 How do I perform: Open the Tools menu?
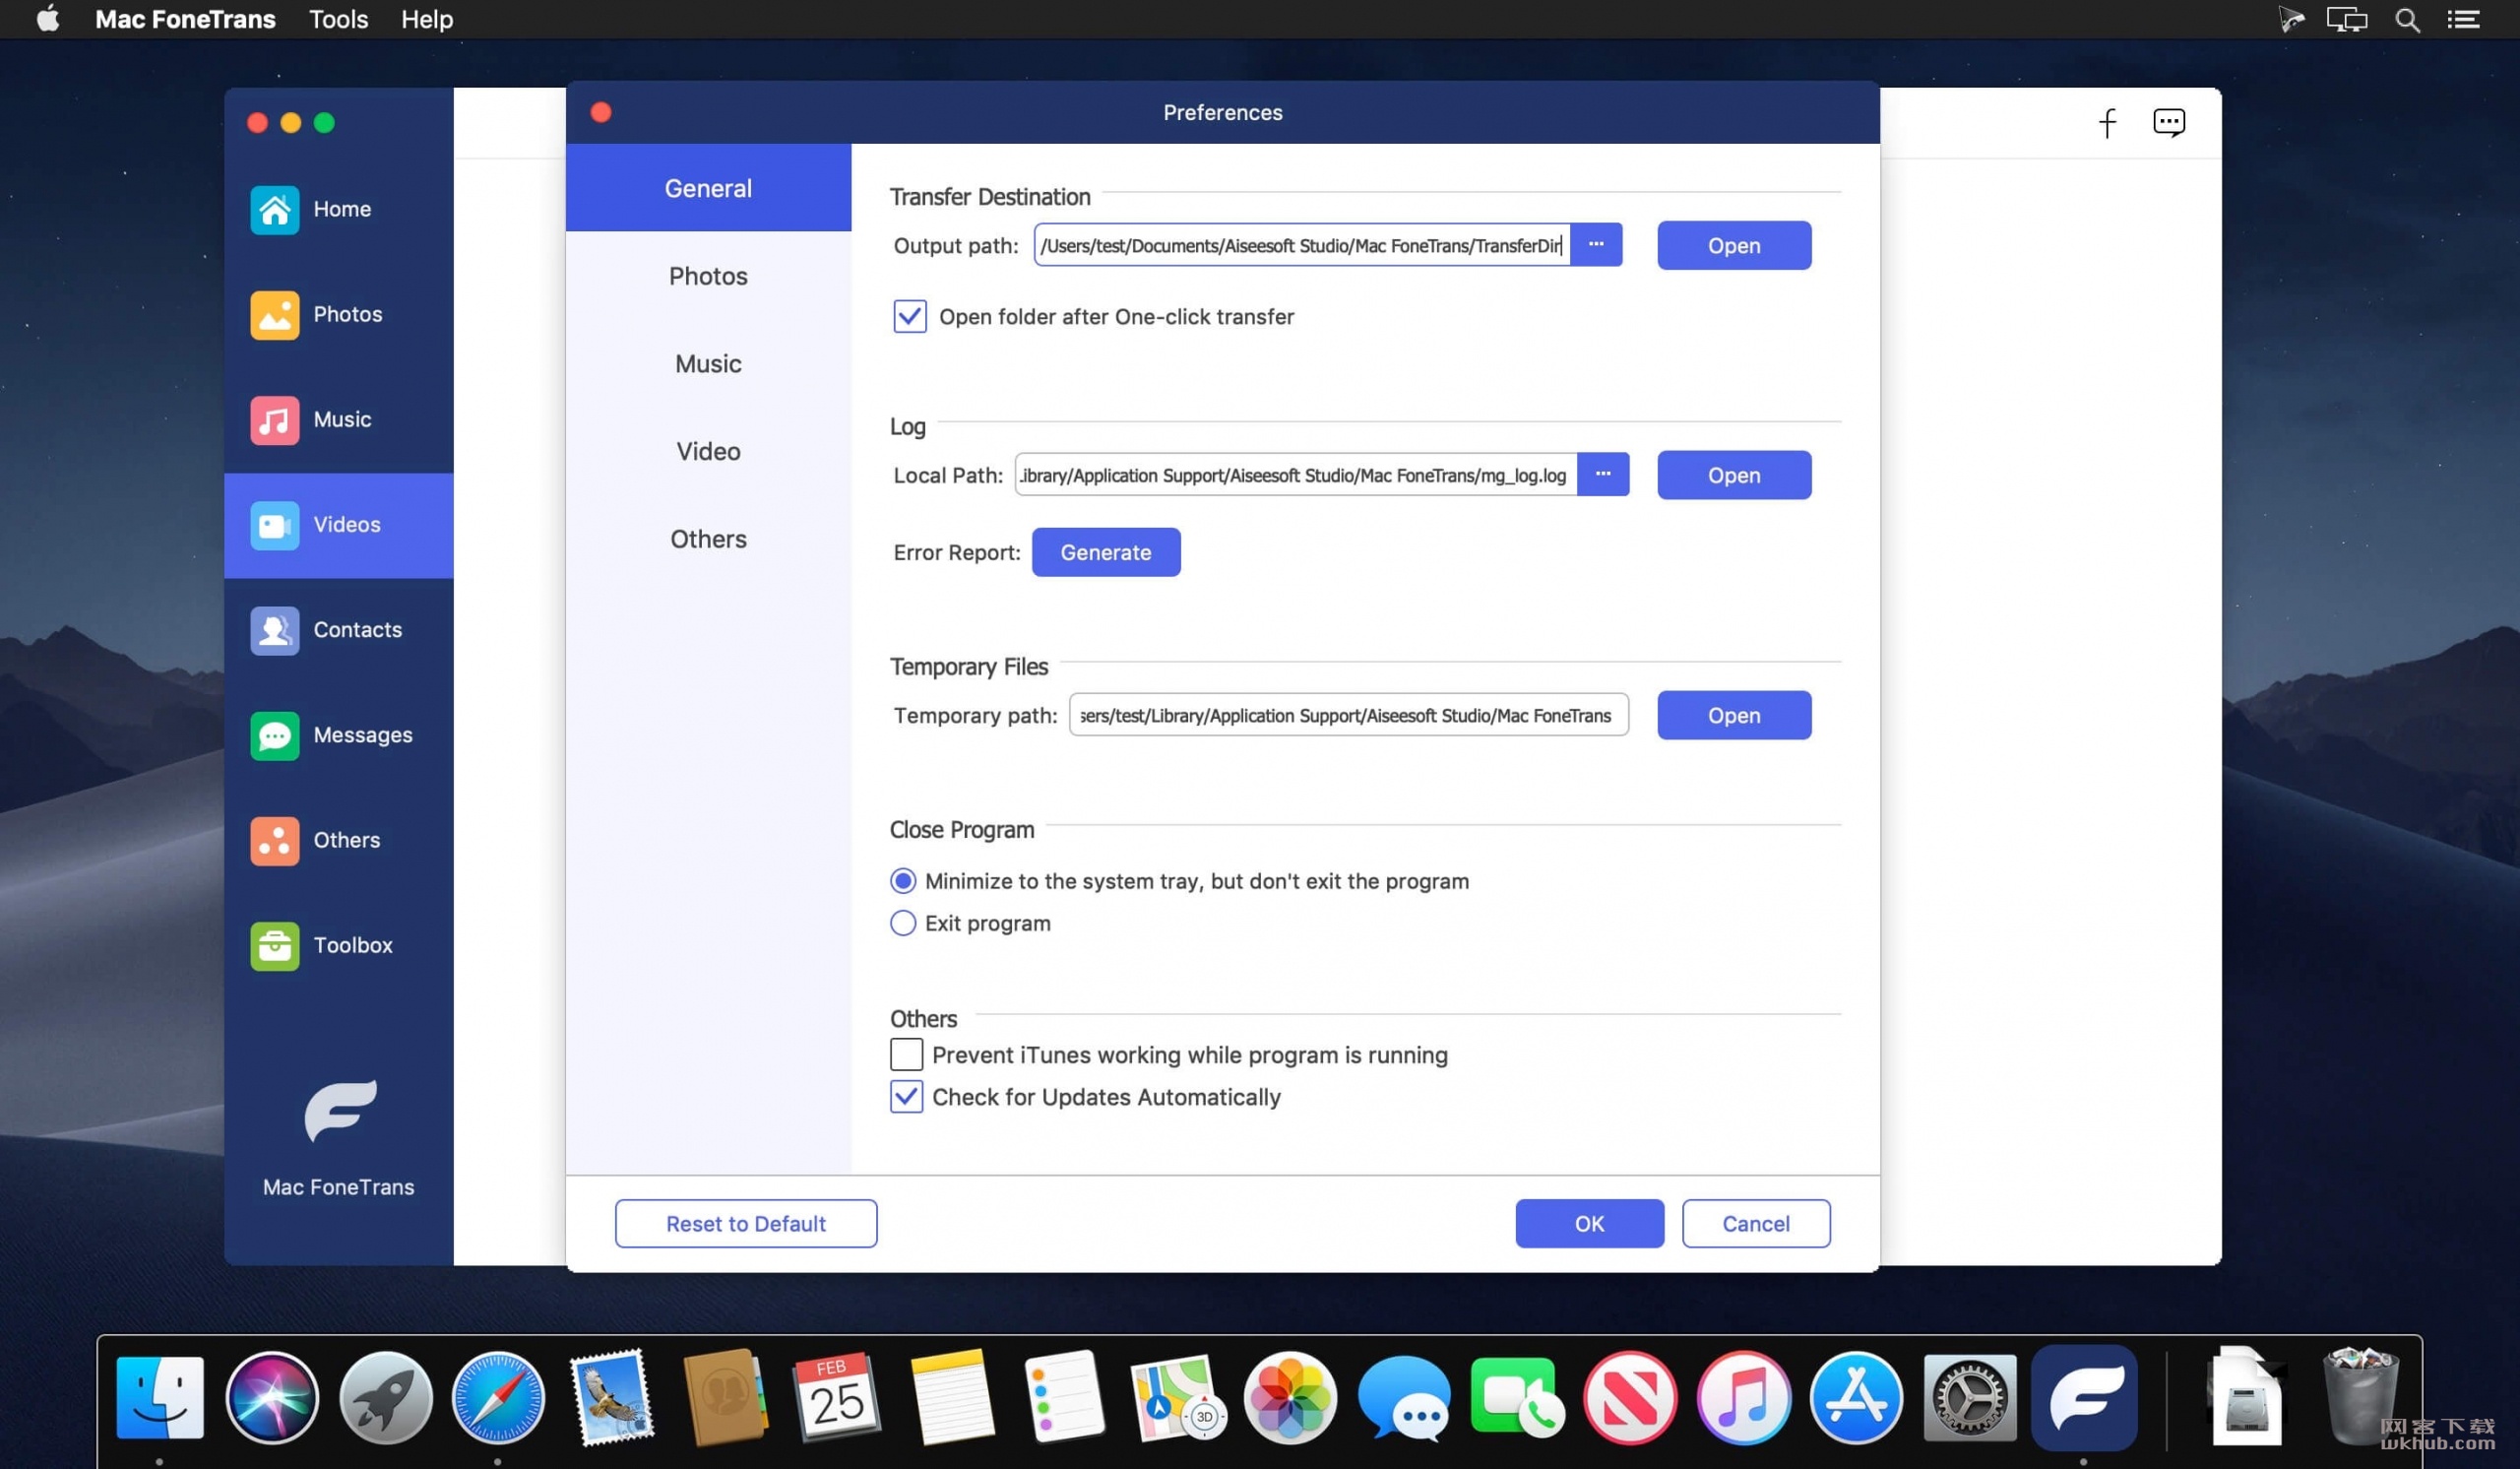coord(338,19)
